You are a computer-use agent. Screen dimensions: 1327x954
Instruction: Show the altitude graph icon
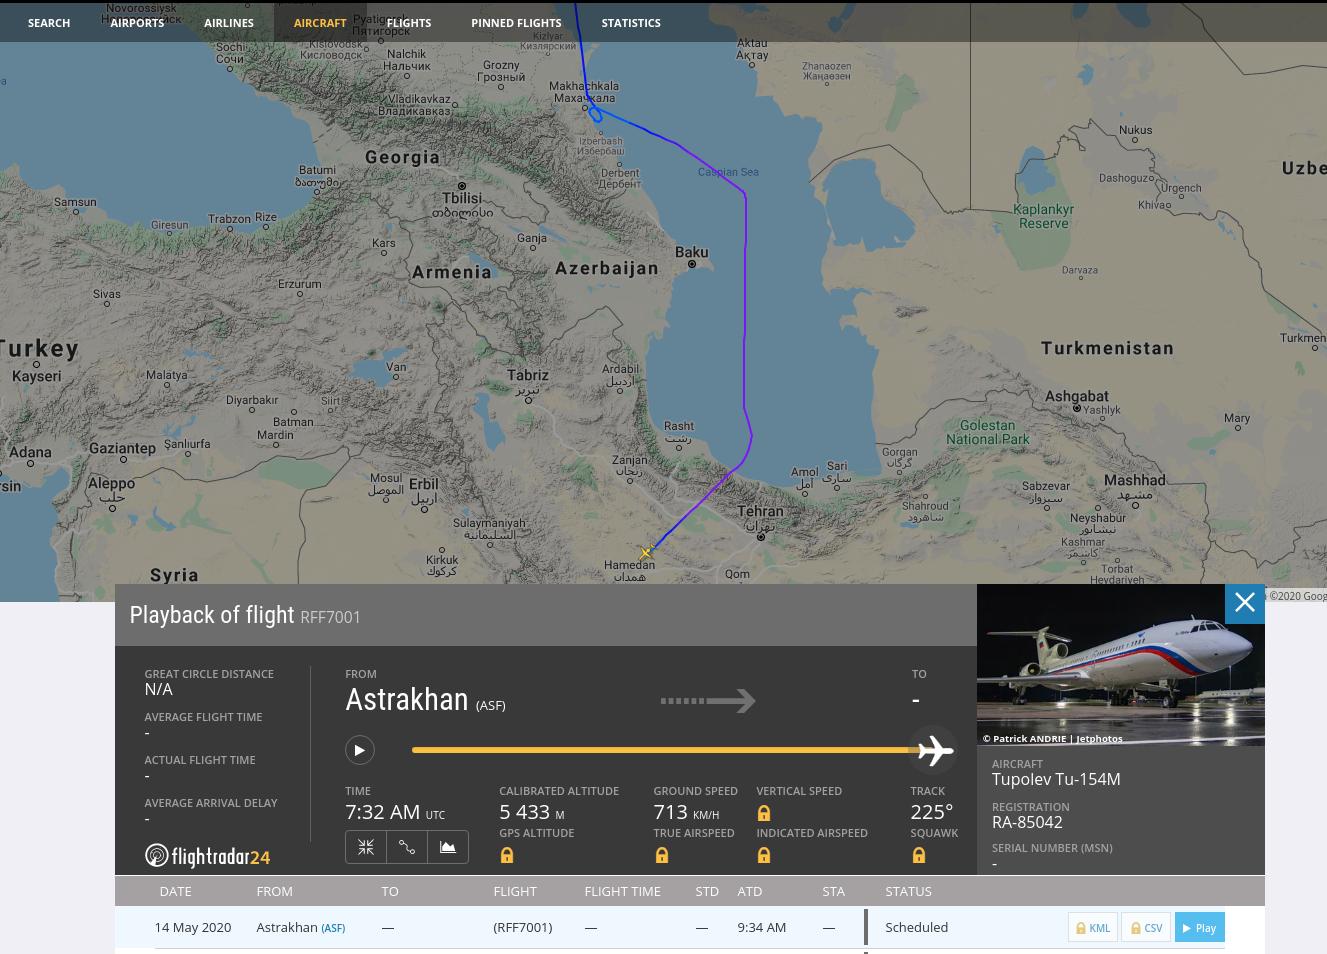tap(448, 847)
